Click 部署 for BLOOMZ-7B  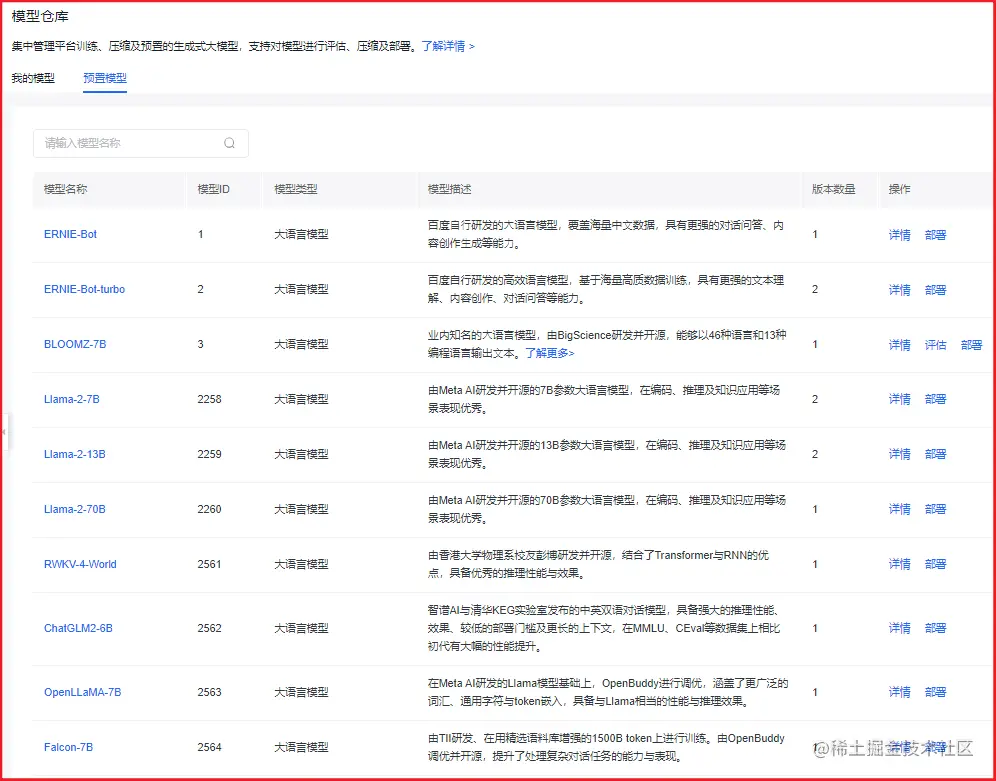(x=972, y=345)
